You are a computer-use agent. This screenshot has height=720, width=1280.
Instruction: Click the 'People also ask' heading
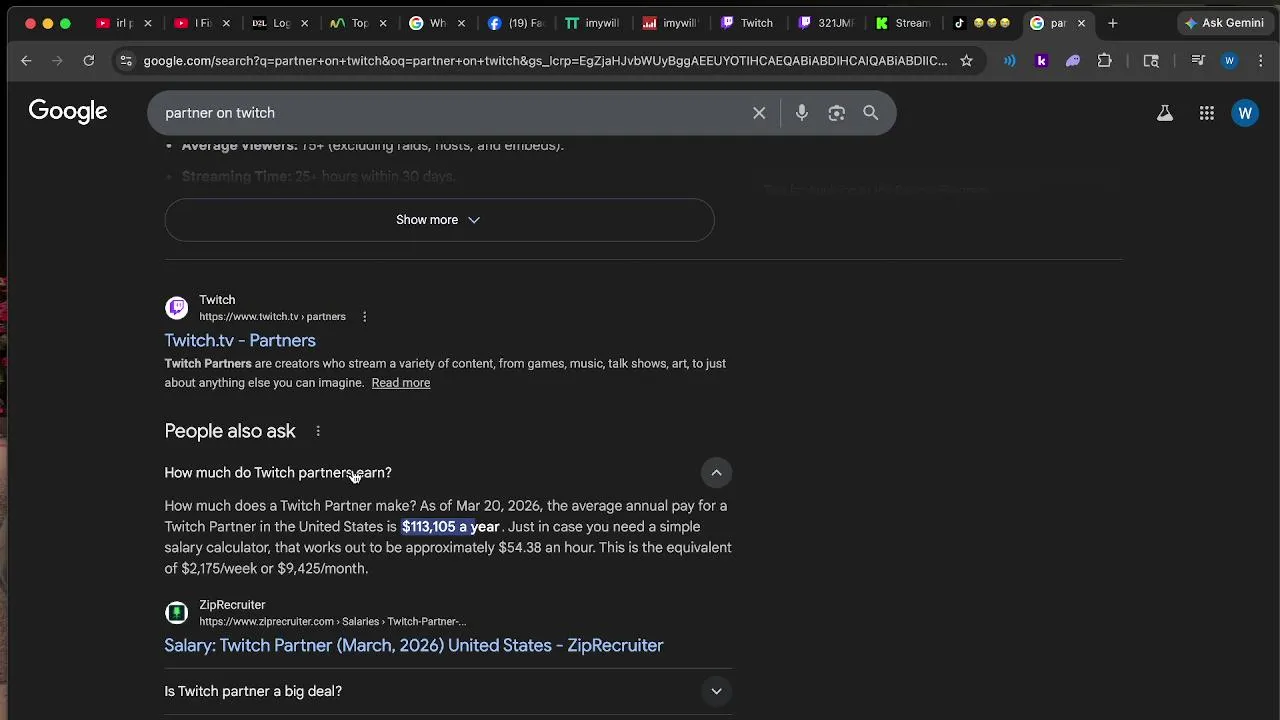click(x=230, y=431)
